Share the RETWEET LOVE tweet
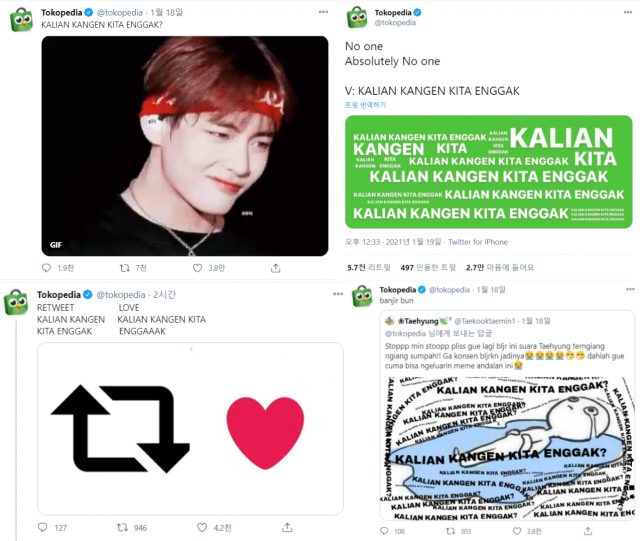 (287, 527)
